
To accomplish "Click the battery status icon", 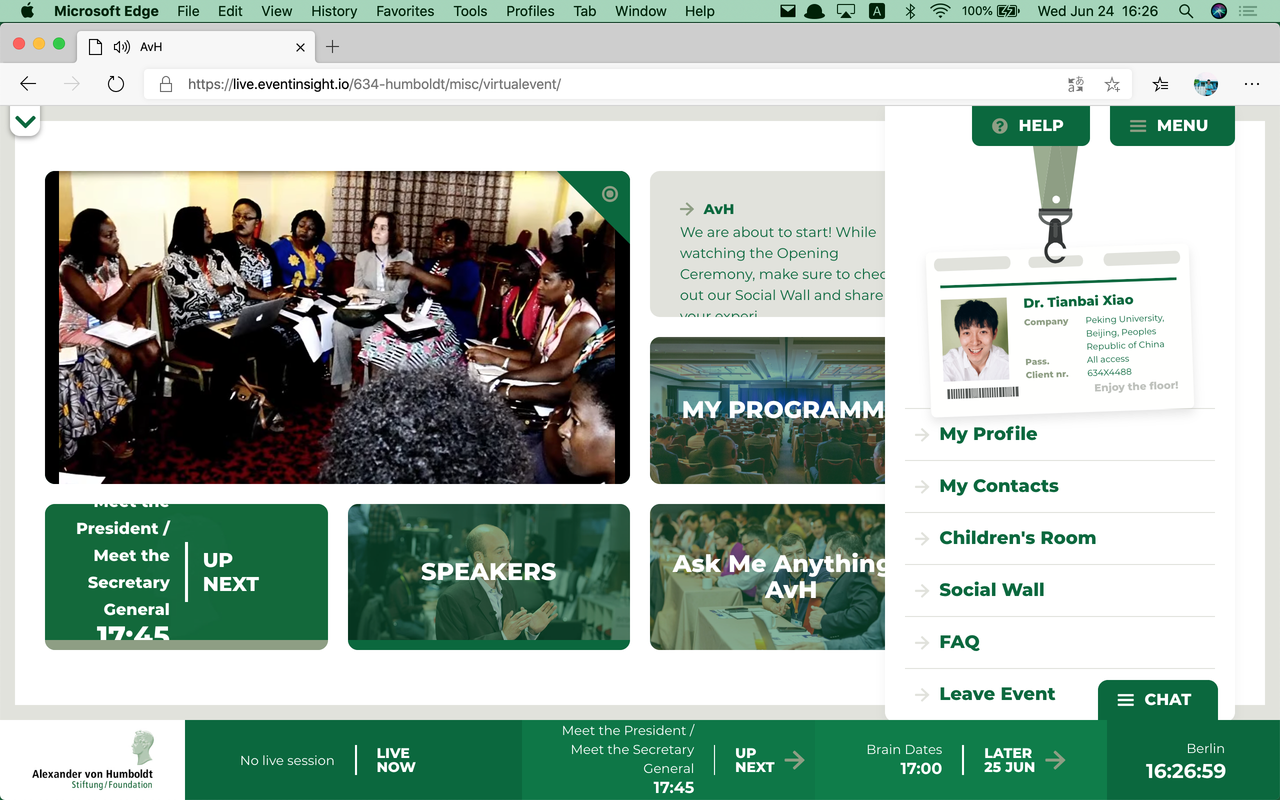I will 1009,11.
